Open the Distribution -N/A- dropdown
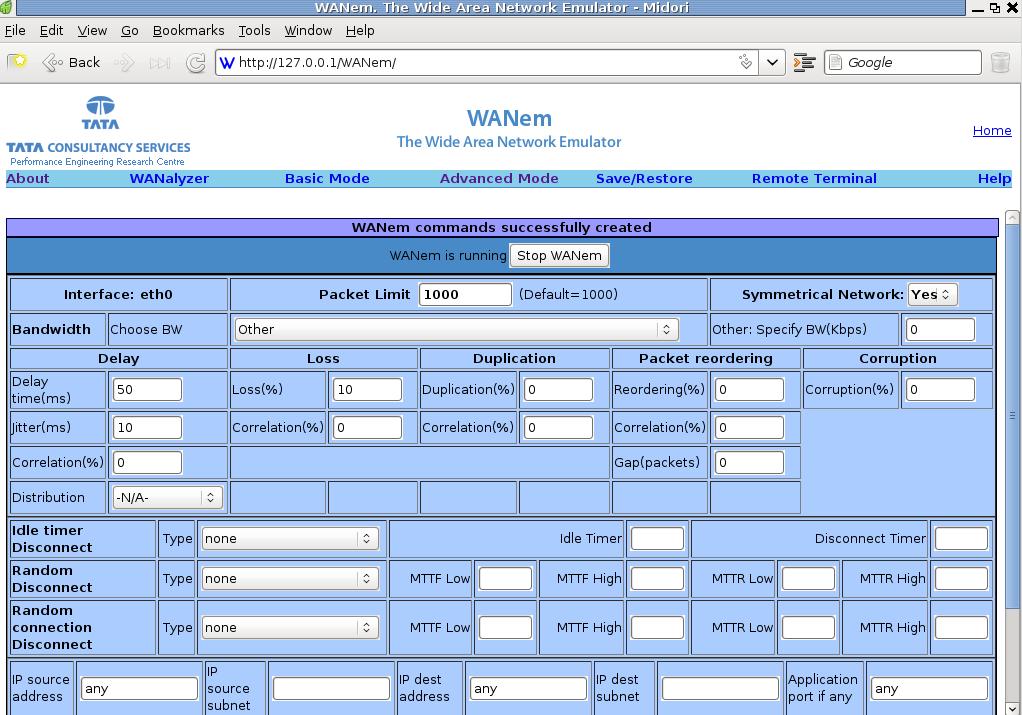Screen dimensions: 1022x715 (x=168, y=498)
